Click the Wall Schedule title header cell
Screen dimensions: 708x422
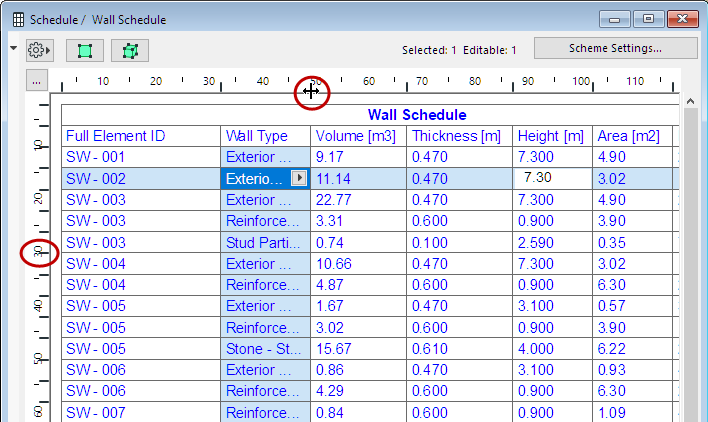pos(416,115)
